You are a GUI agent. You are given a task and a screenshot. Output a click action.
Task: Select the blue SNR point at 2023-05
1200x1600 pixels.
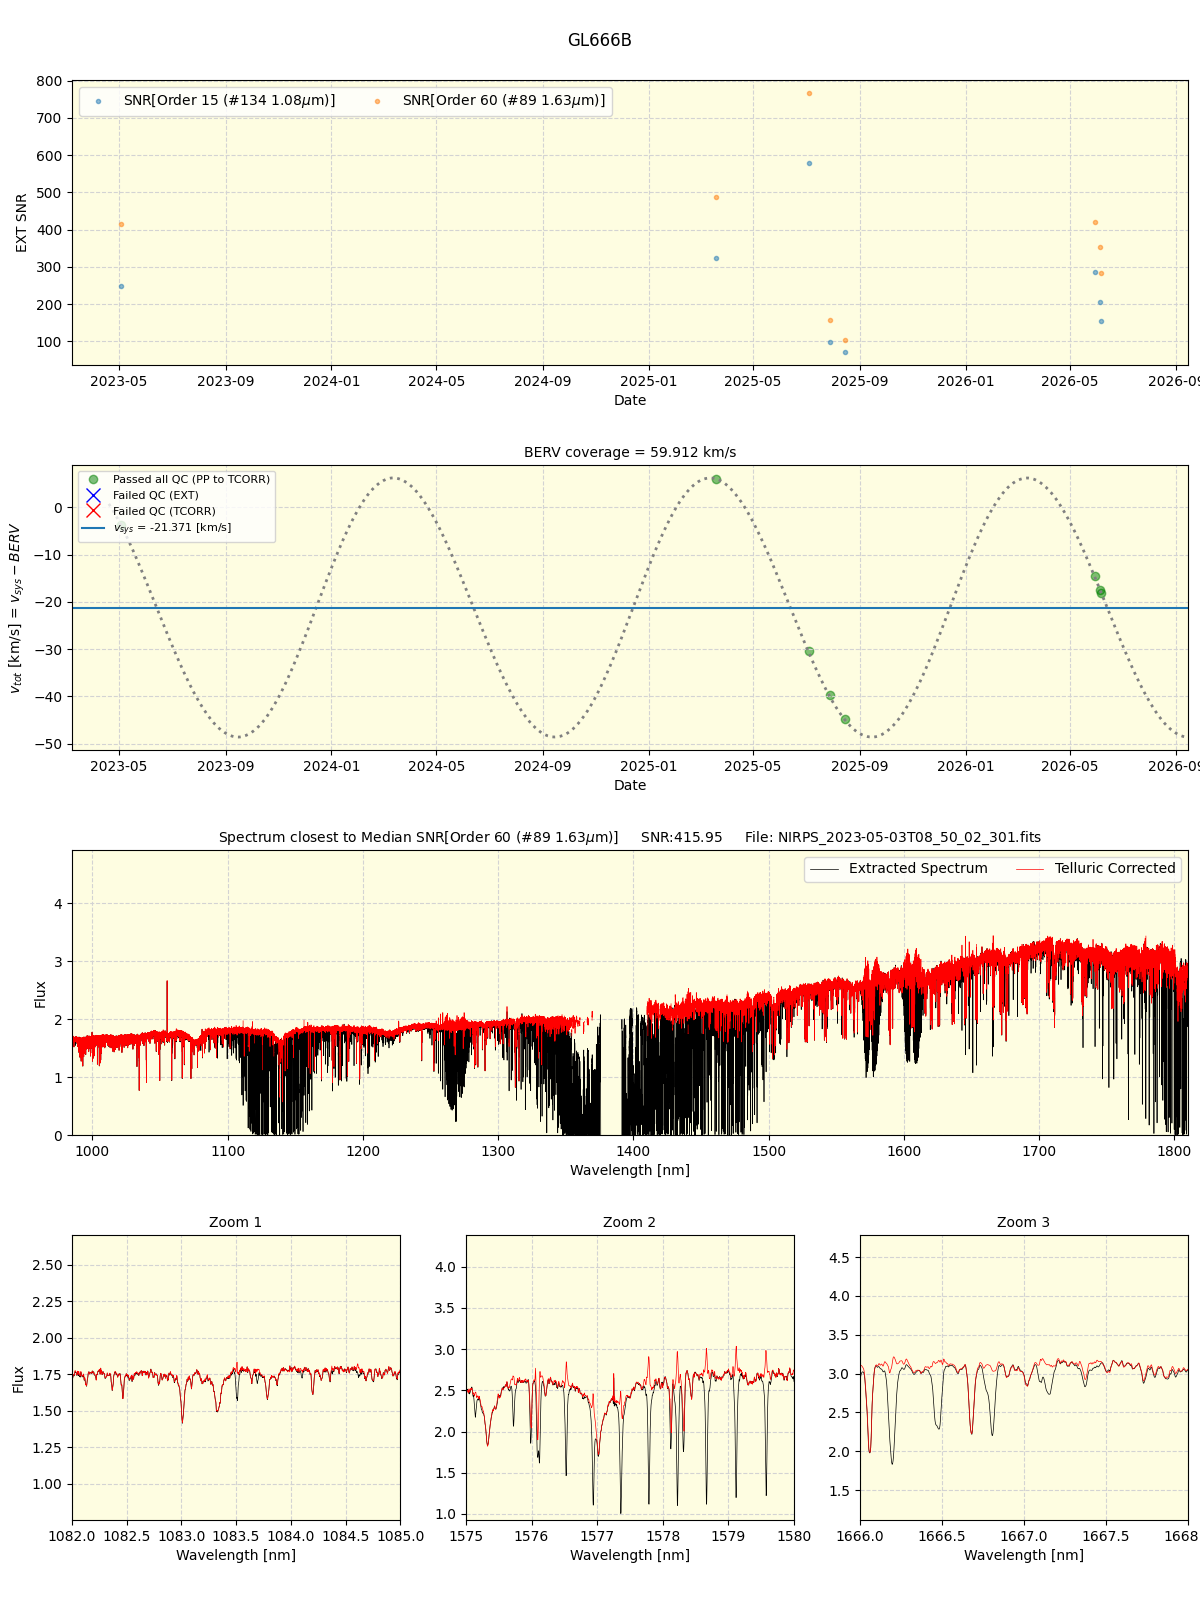click(x=121, y=286)
